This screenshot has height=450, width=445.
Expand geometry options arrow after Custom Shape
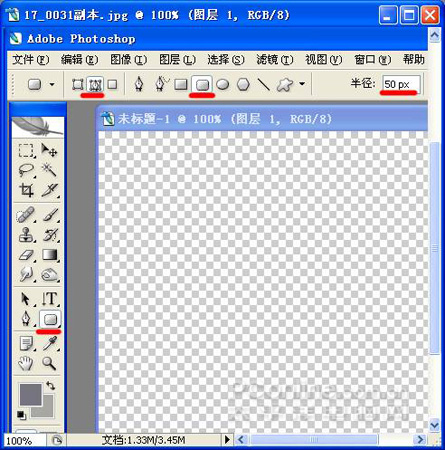pyautogui.click(x=302, y=84)
